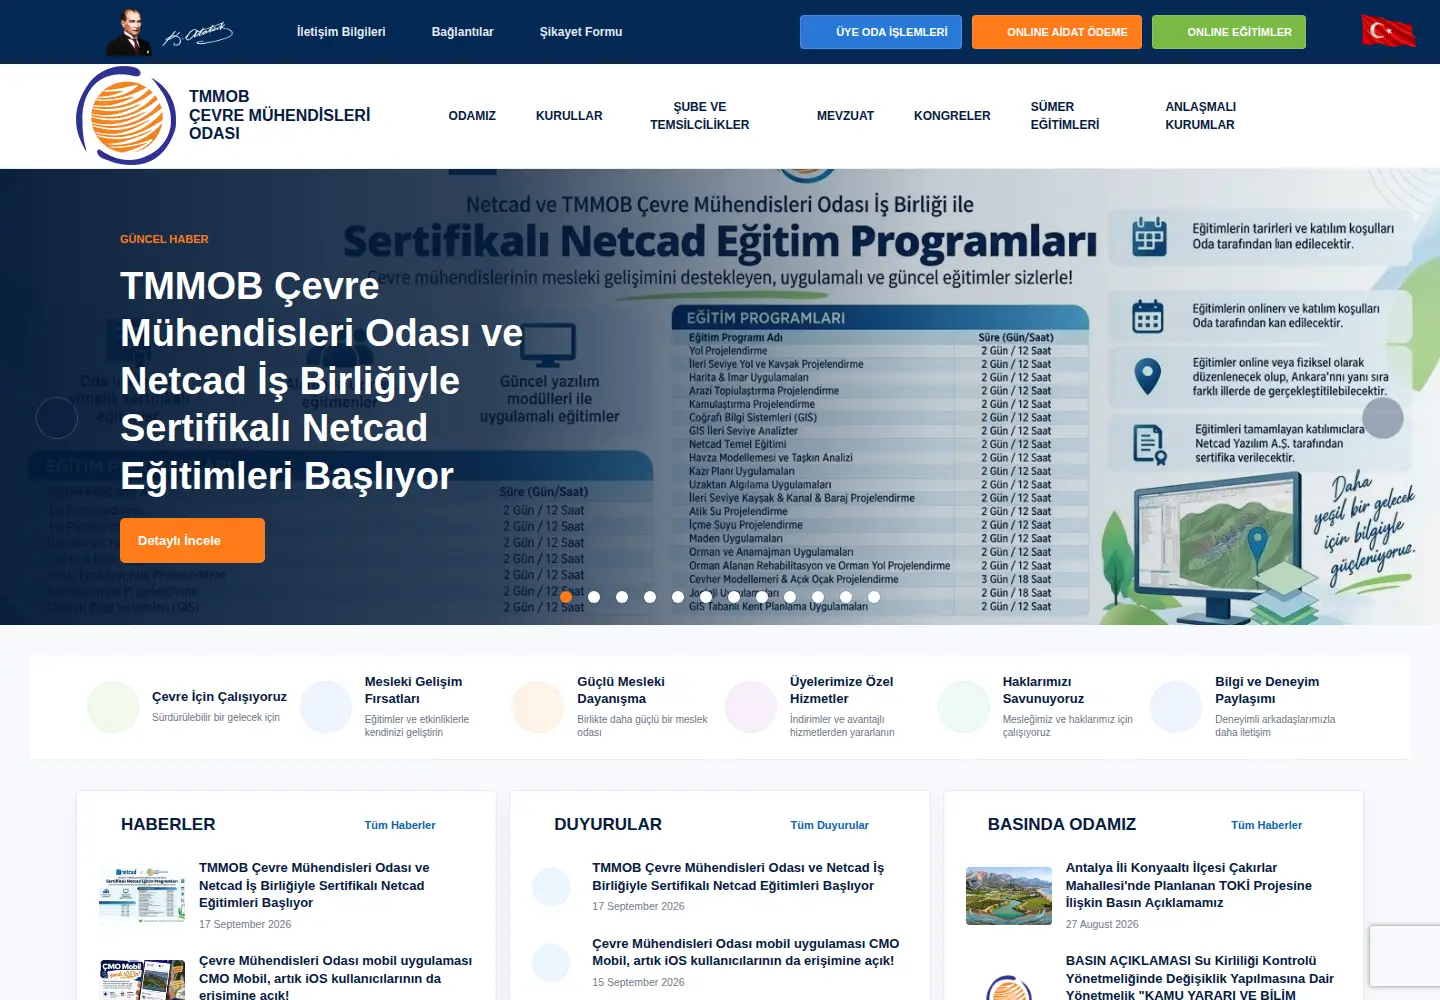
Task: Open the KURULLAR menu
Action: coord(569,116)
